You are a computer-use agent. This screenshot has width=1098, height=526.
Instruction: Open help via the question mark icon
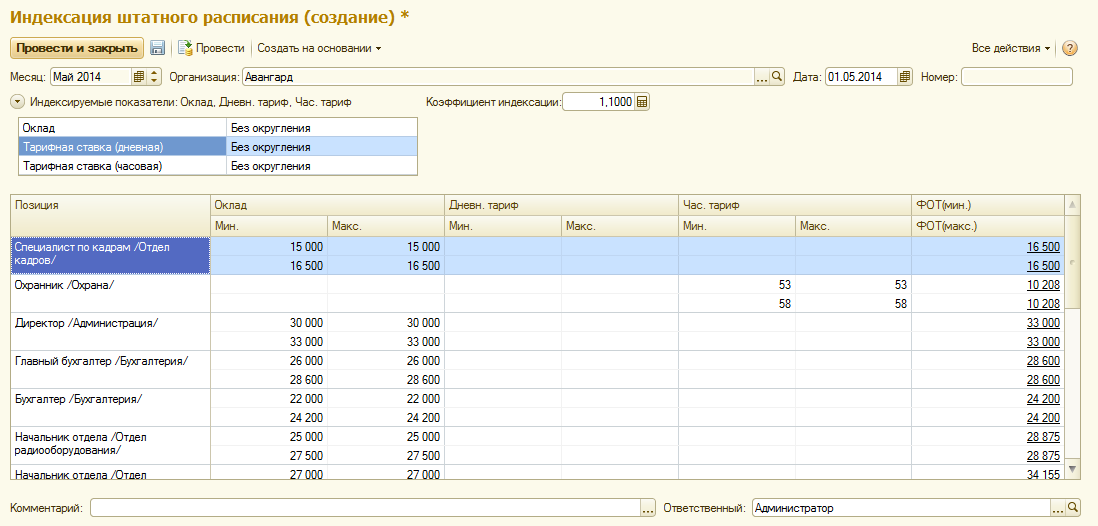click(1069, 48)
